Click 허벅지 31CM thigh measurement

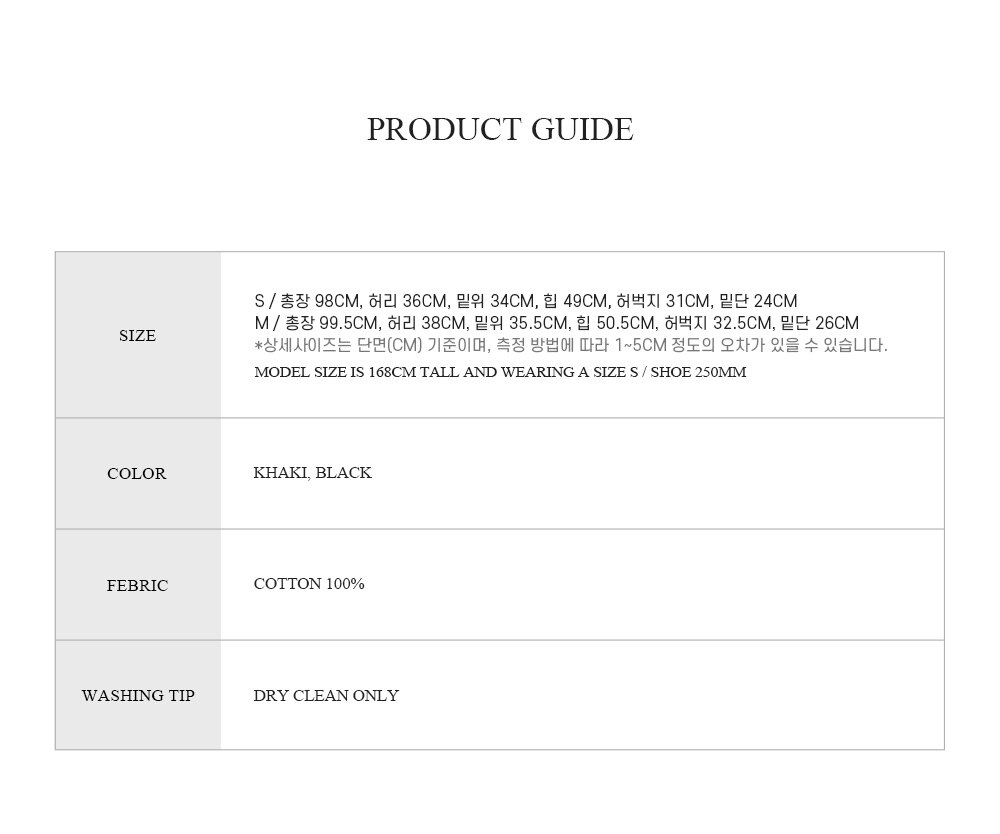pos(664,301)
